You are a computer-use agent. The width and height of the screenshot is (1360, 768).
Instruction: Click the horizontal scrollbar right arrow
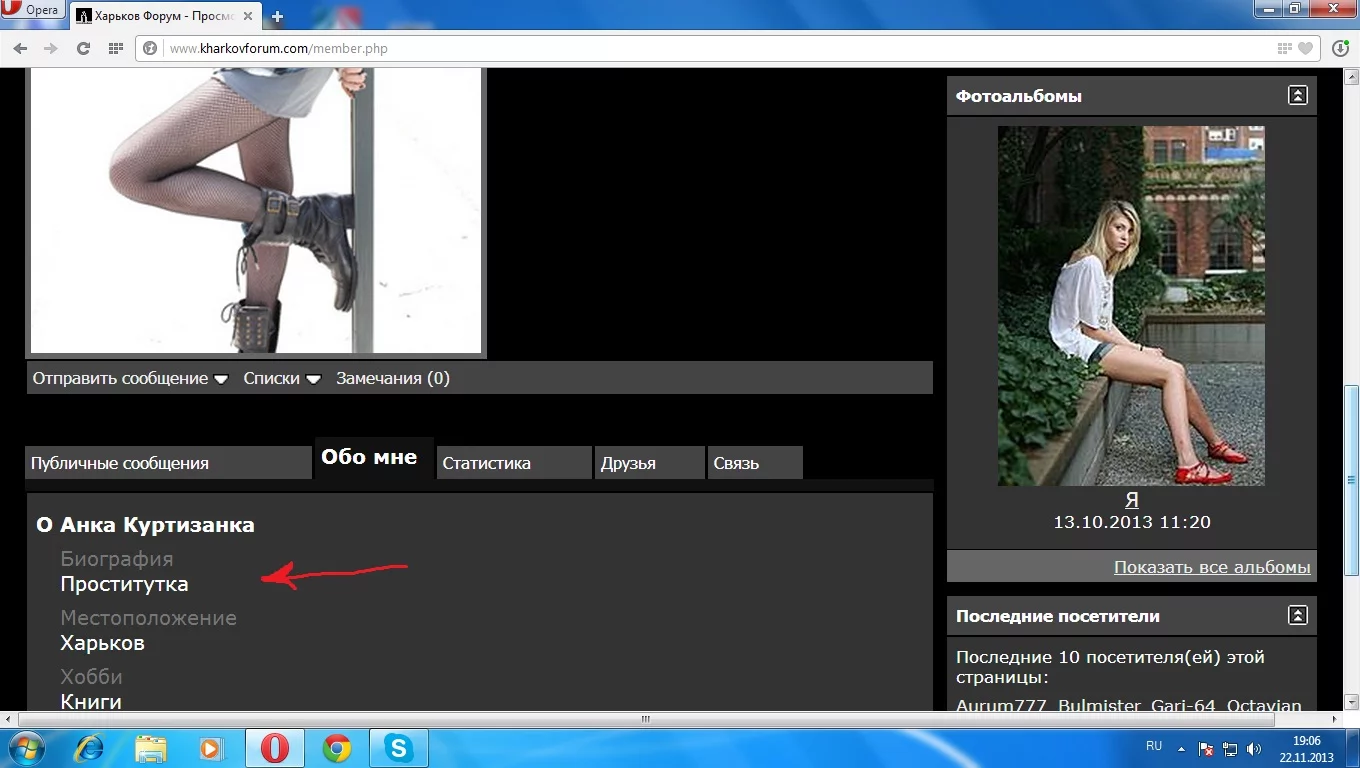point(1334,719)
